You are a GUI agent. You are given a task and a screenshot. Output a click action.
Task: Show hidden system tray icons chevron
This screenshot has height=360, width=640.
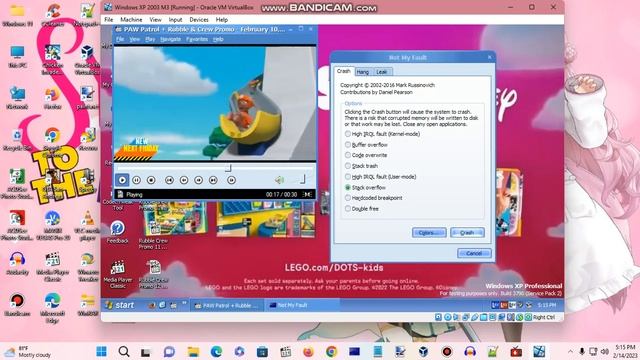(570, 351)
